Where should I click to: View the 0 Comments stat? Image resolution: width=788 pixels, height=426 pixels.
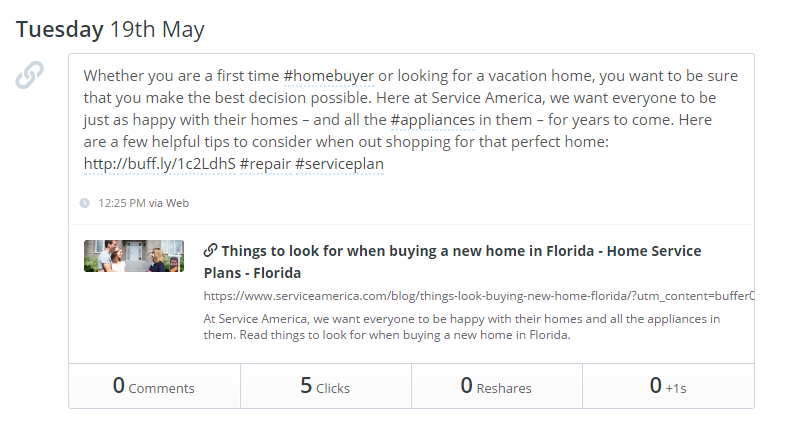pyautogui.click(x=154, y=386)
